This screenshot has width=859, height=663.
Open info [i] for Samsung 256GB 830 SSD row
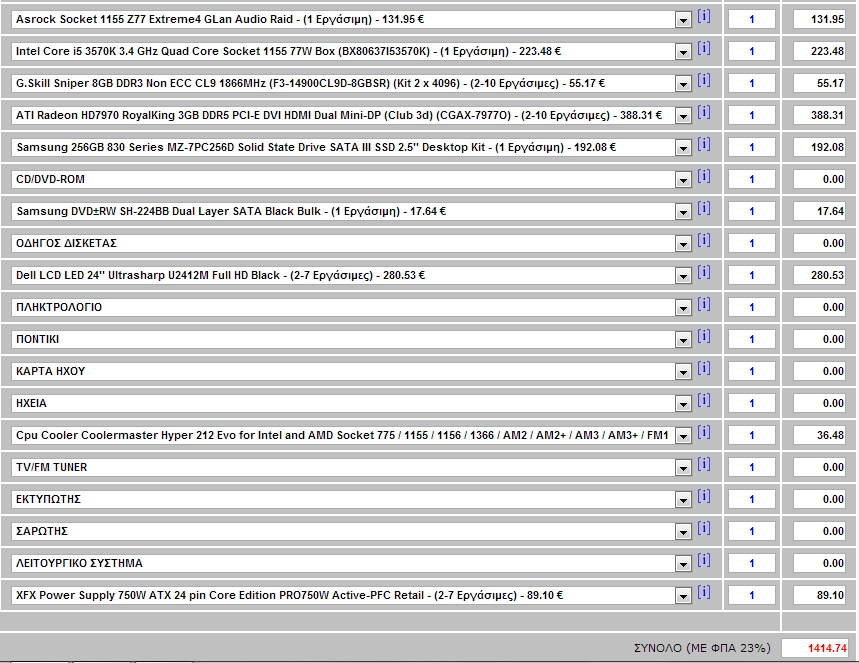(704, 145)
